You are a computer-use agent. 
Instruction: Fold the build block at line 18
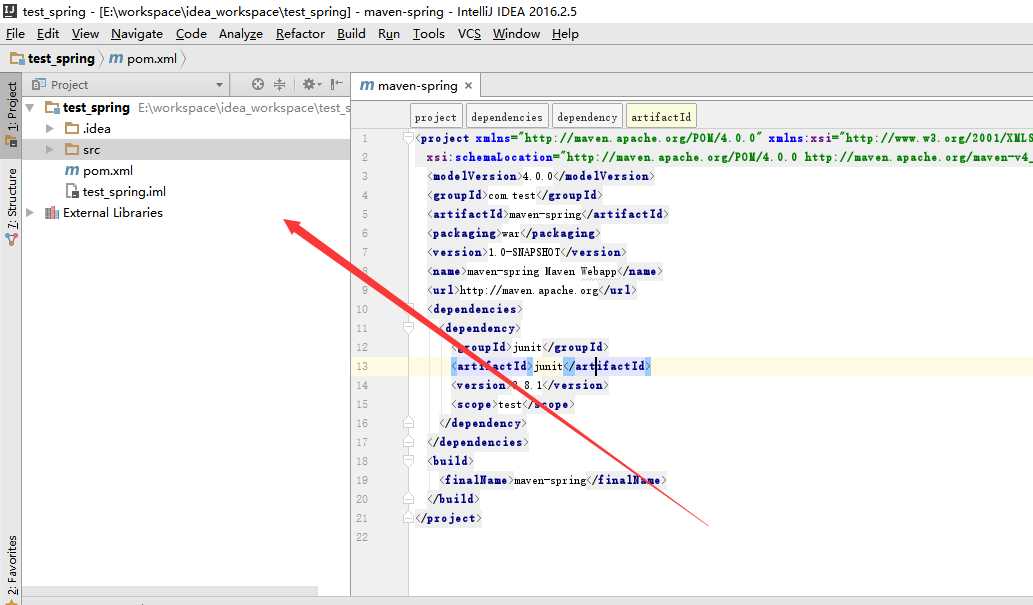[x=408, y=461]
